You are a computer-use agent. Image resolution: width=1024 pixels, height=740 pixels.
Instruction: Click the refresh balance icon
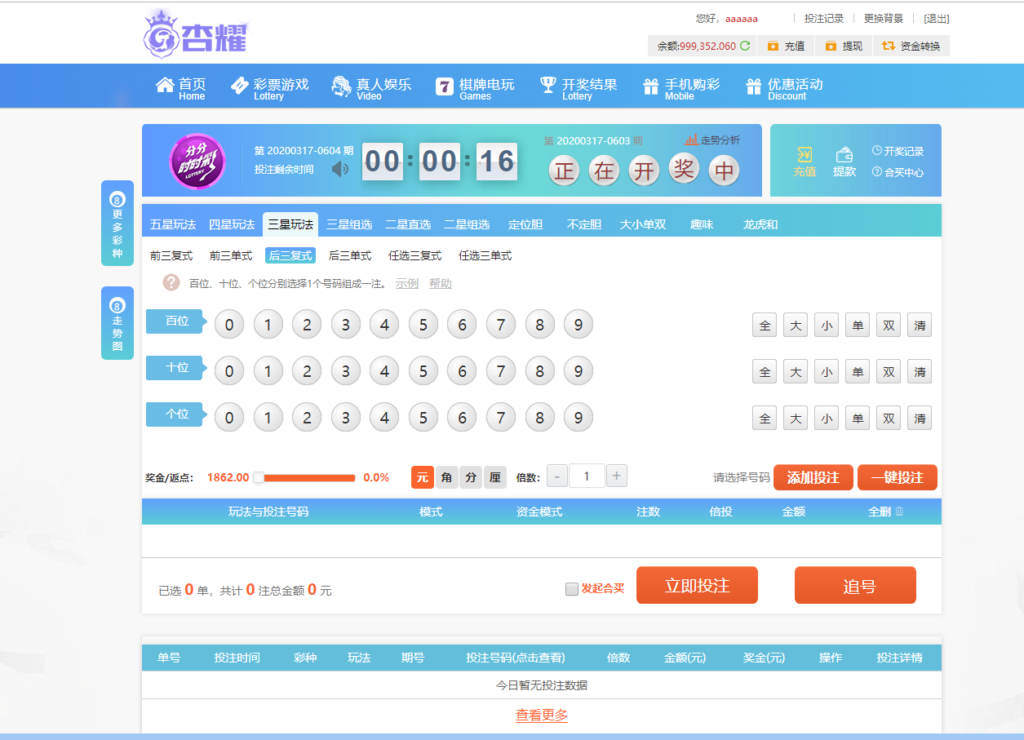pos(745,46)
